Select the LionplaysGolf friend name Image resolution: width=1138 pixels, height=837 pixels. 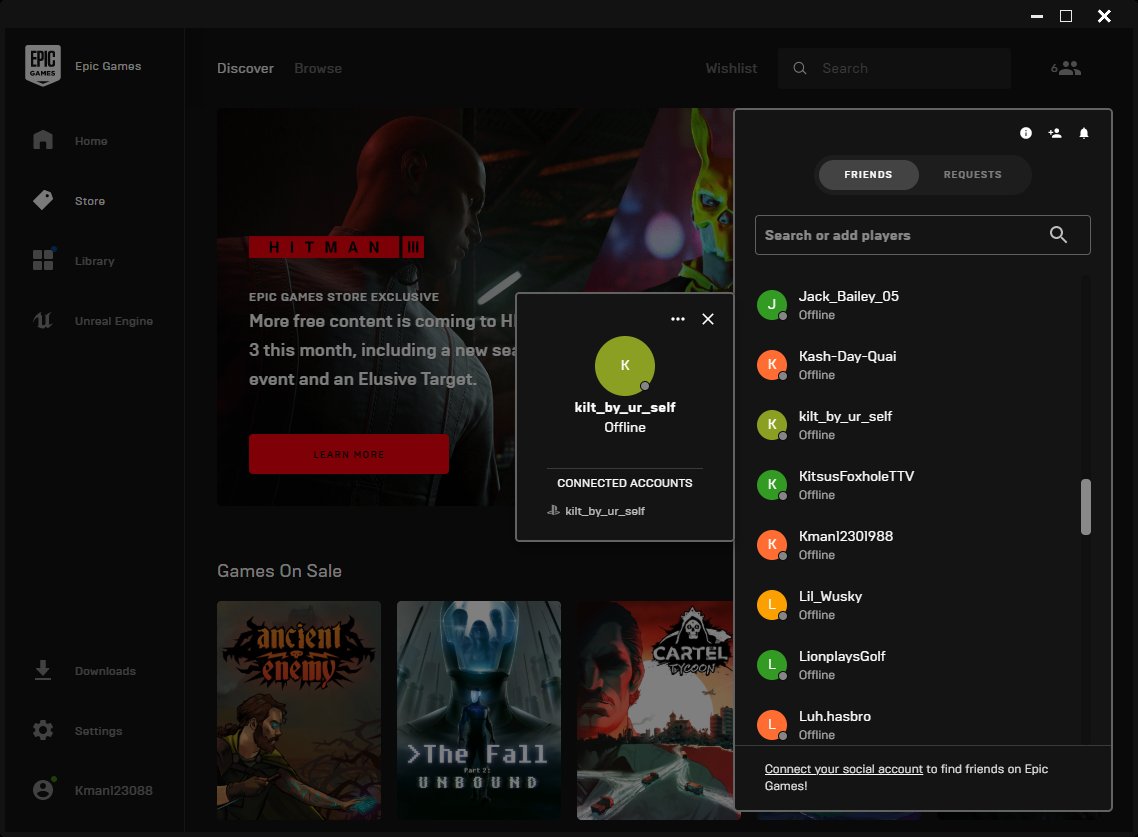tap(842, 656)
